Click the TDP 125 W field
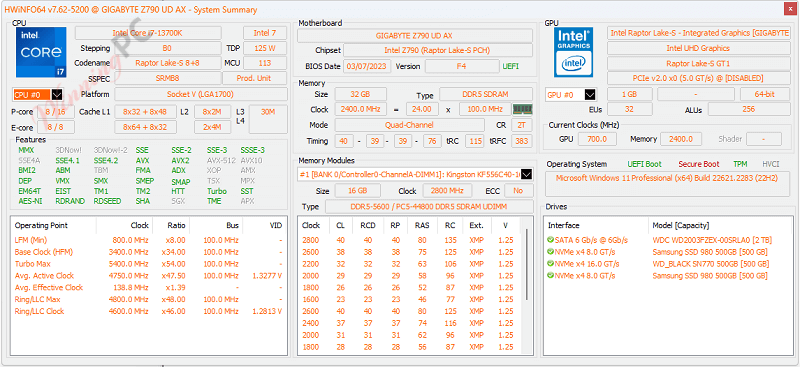 click(265, 48)
